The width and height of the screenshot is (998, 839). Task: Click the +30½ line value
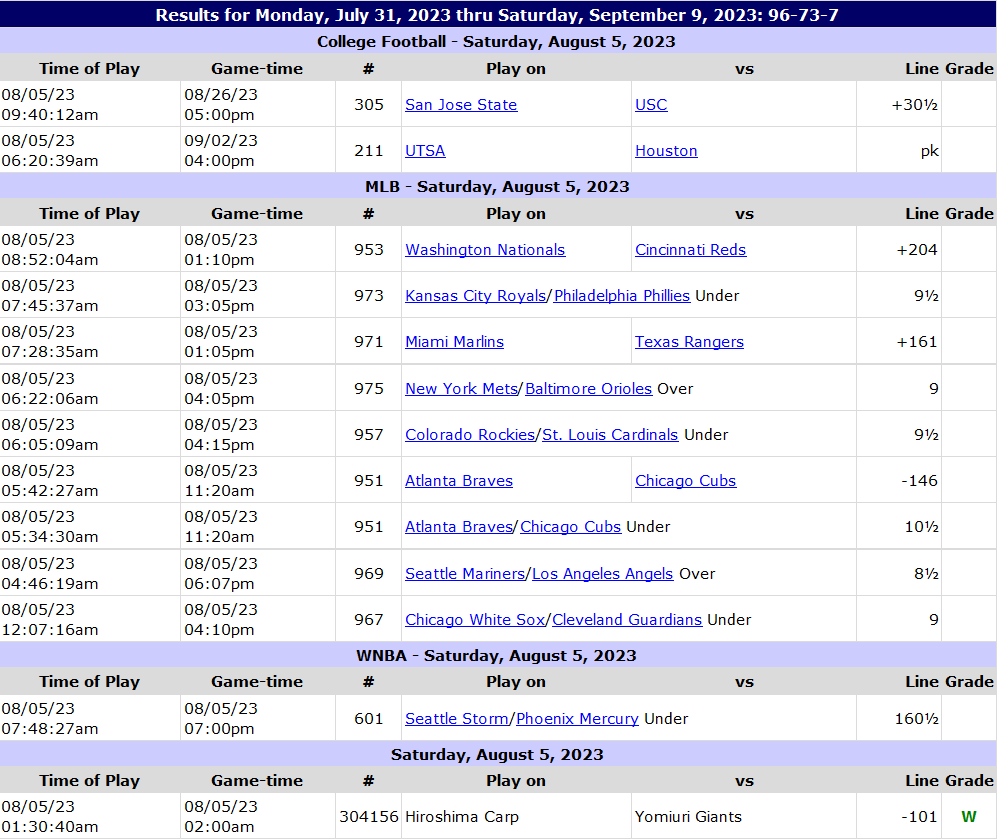[915, 104]
